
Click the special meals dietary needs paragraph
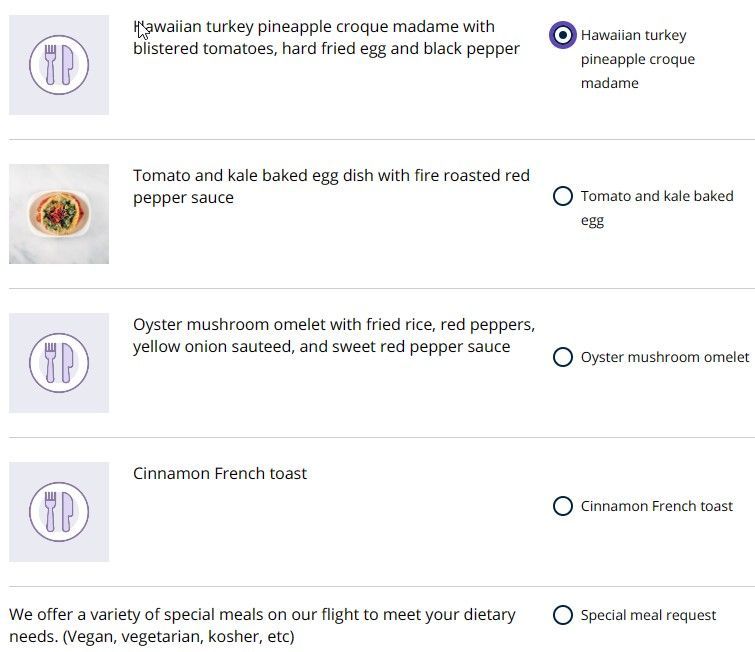coord(262,626)
